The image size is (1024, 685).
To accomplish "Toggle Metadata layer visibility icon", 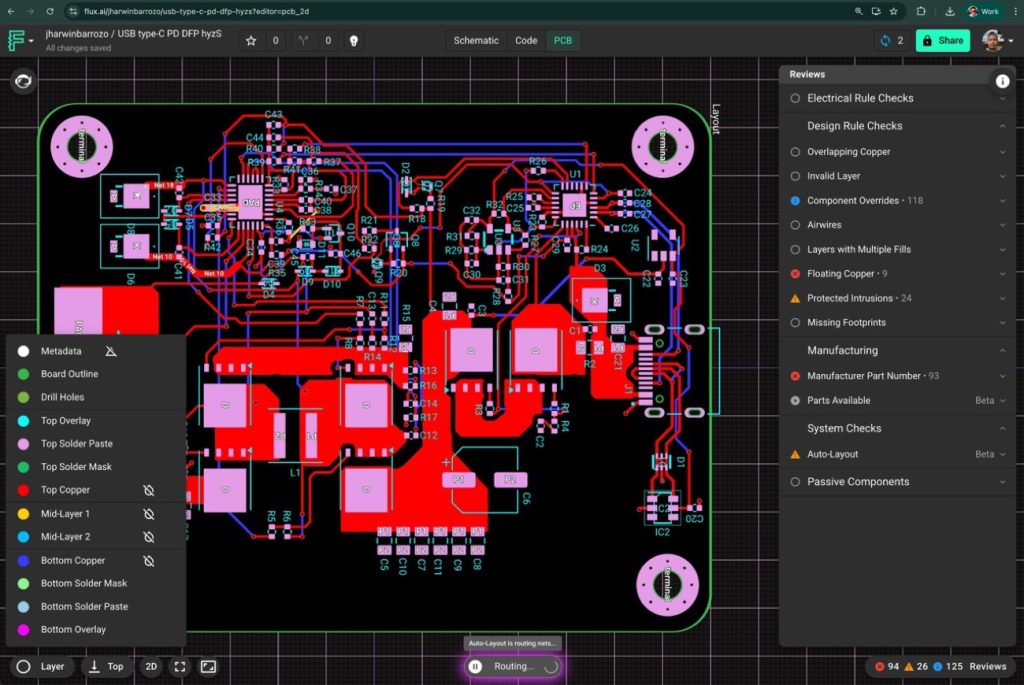I will coord(112,351).
